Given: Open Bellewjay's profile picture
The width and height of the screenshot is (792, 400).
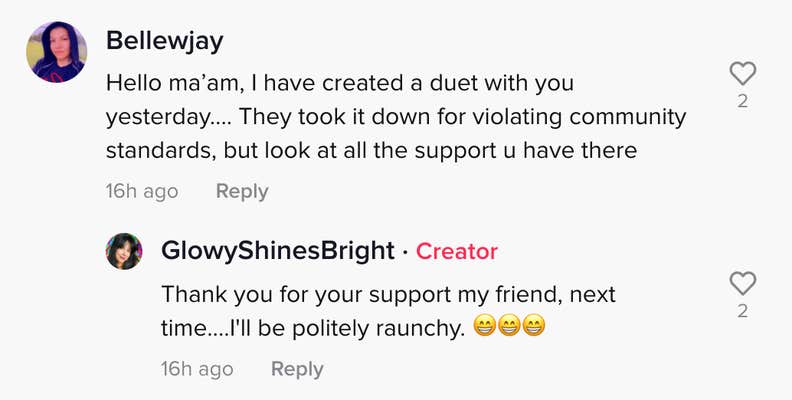Looking at the screenshot, I should (56, 51).
